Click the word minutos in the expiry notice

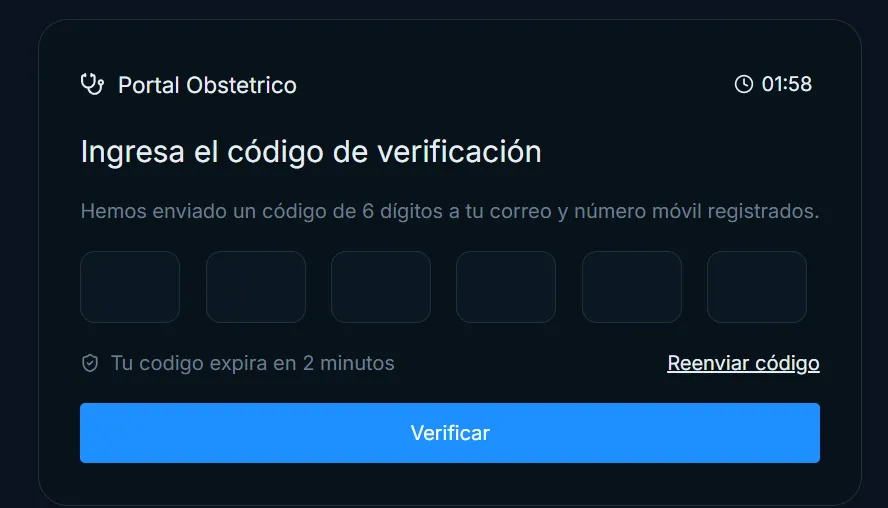point(357,363)
